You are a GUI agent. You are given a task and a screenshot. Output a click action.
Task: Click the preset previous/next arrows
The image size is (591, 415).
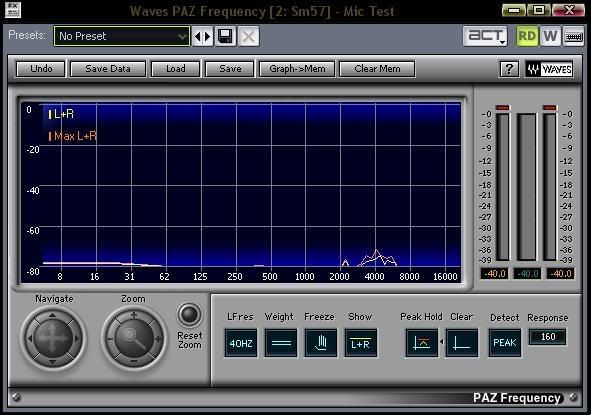click(x=202, y=37)
